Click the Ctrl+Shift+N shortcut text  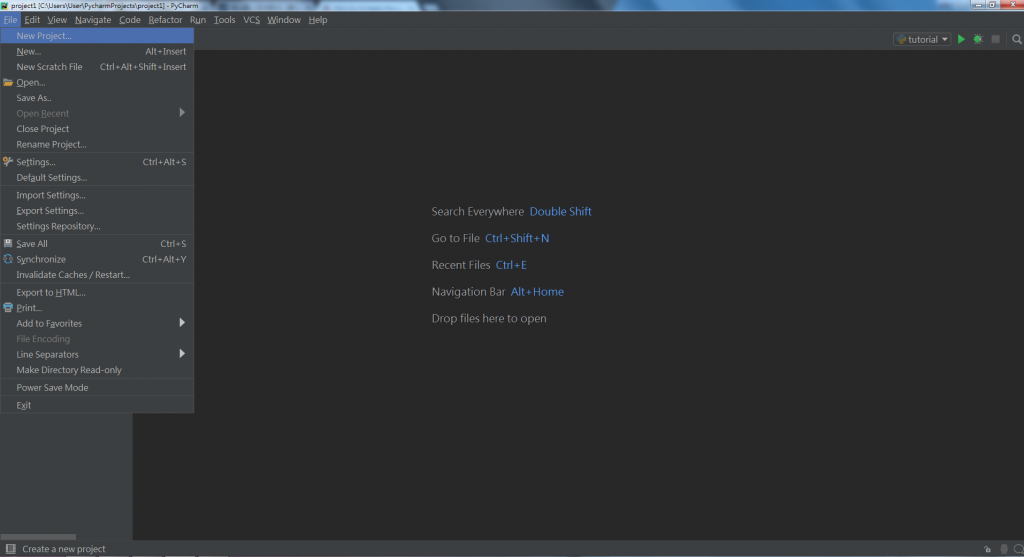[517, 238]
